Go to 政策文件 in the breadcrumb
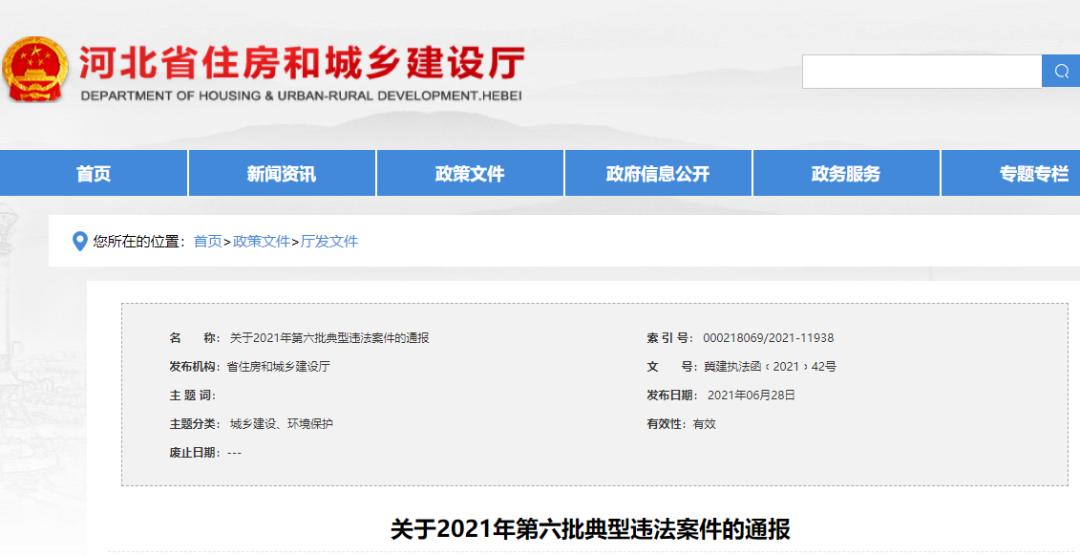 261,241
